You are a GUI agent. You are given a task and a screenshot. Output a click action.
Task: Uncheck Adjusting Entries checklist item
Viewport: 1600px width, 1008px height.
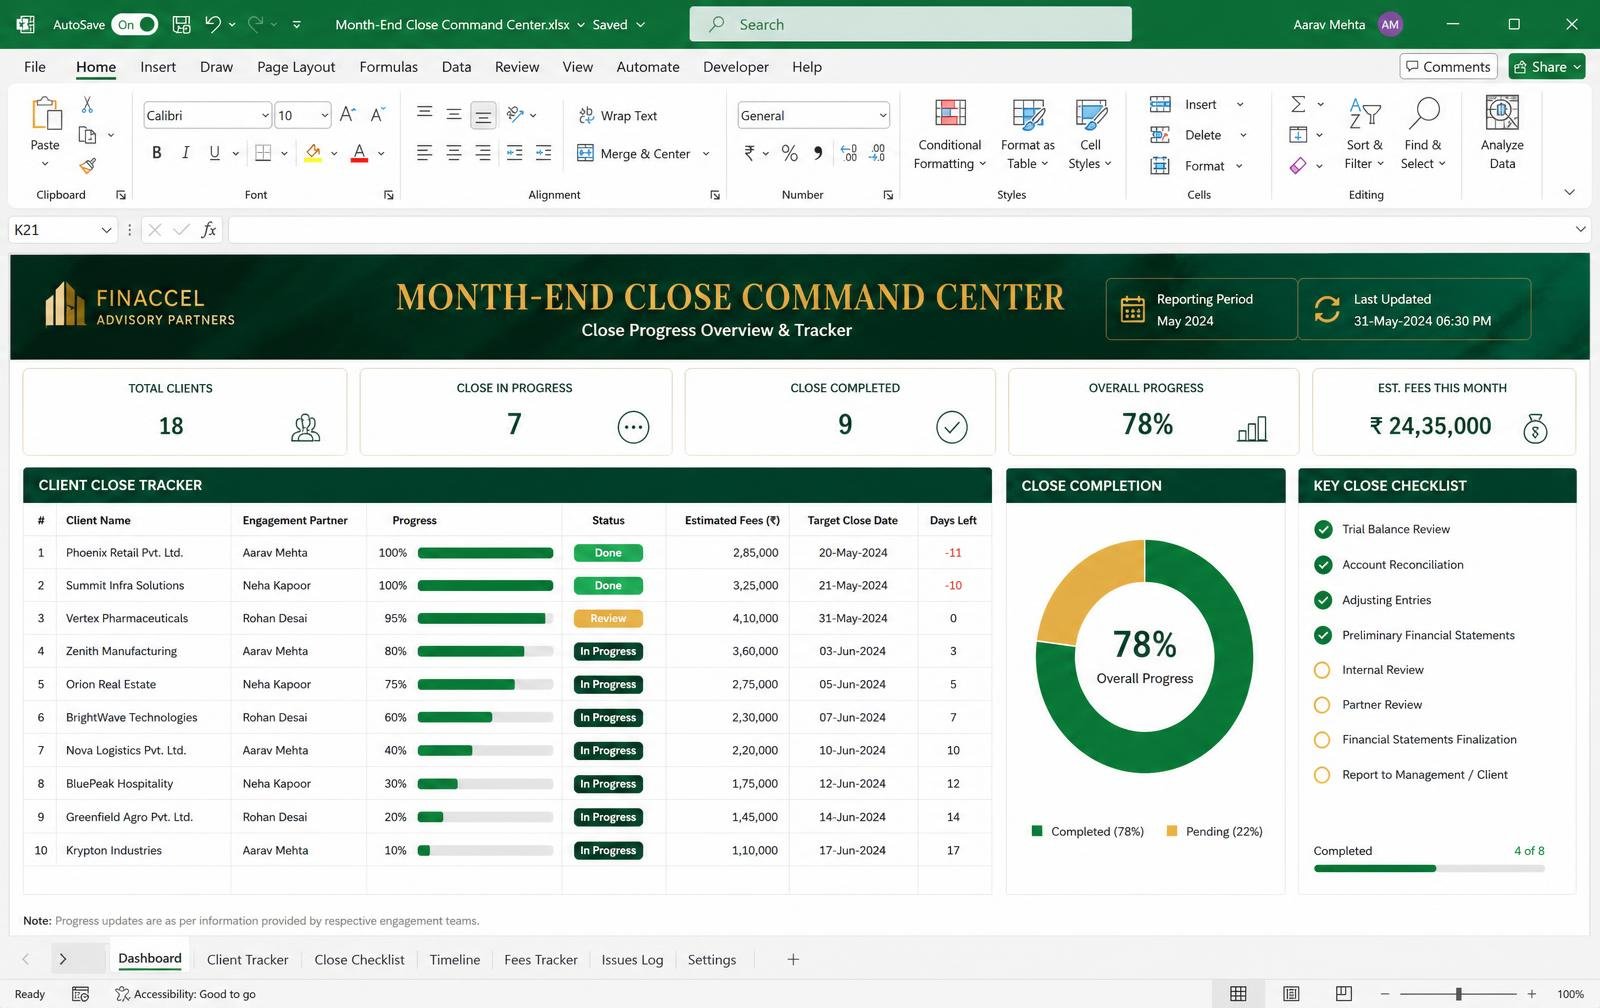coord(1323,600)
